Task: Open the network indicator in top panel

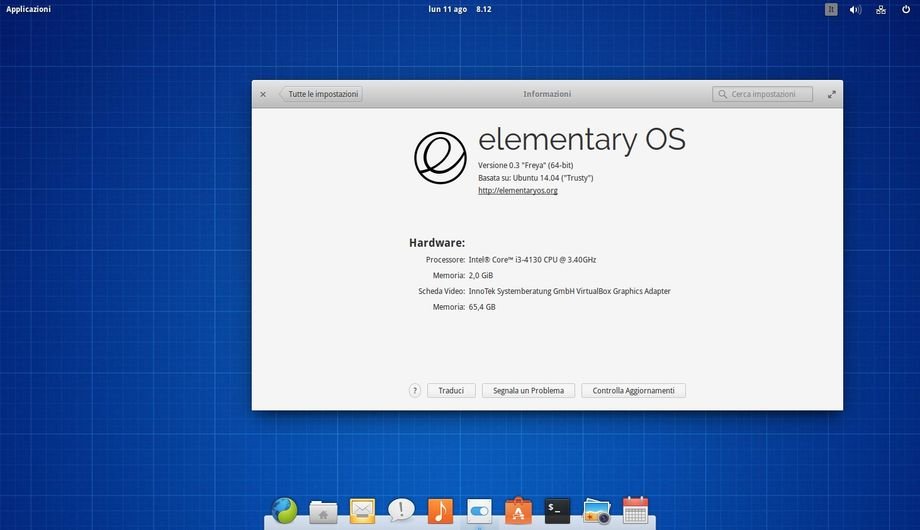Action: point(881,9)
